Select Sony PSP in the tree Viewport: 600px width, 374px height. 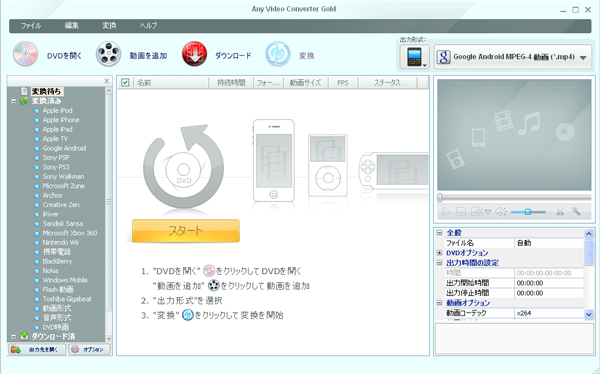56,158
